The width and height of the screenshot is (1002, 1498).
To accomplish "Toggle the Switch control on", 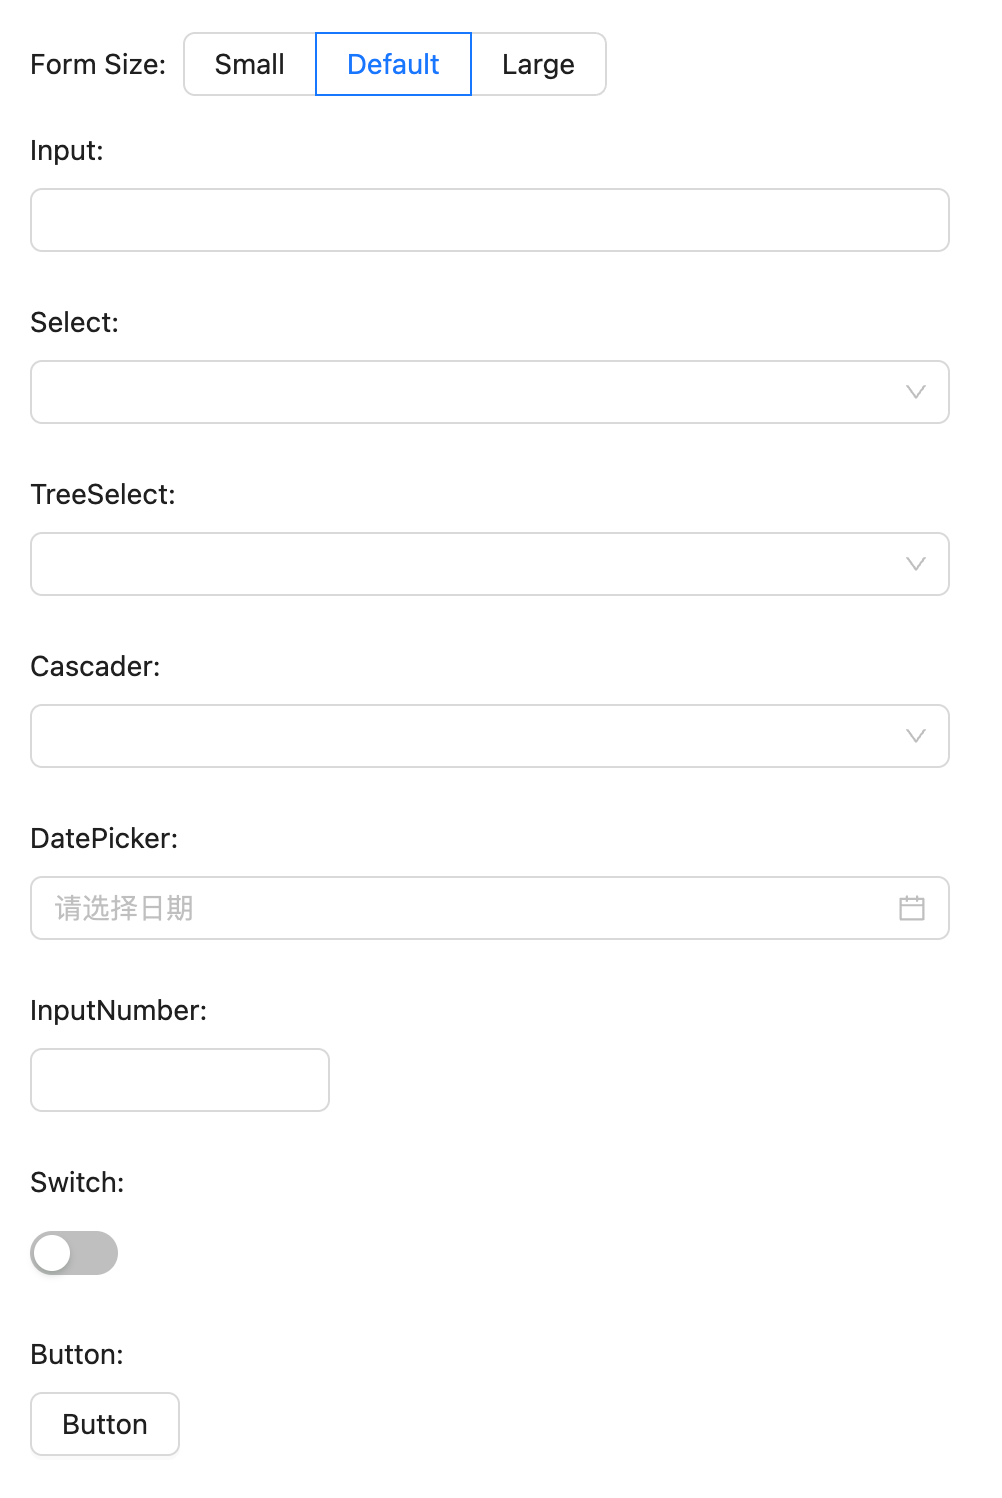I will point(74,1253).
